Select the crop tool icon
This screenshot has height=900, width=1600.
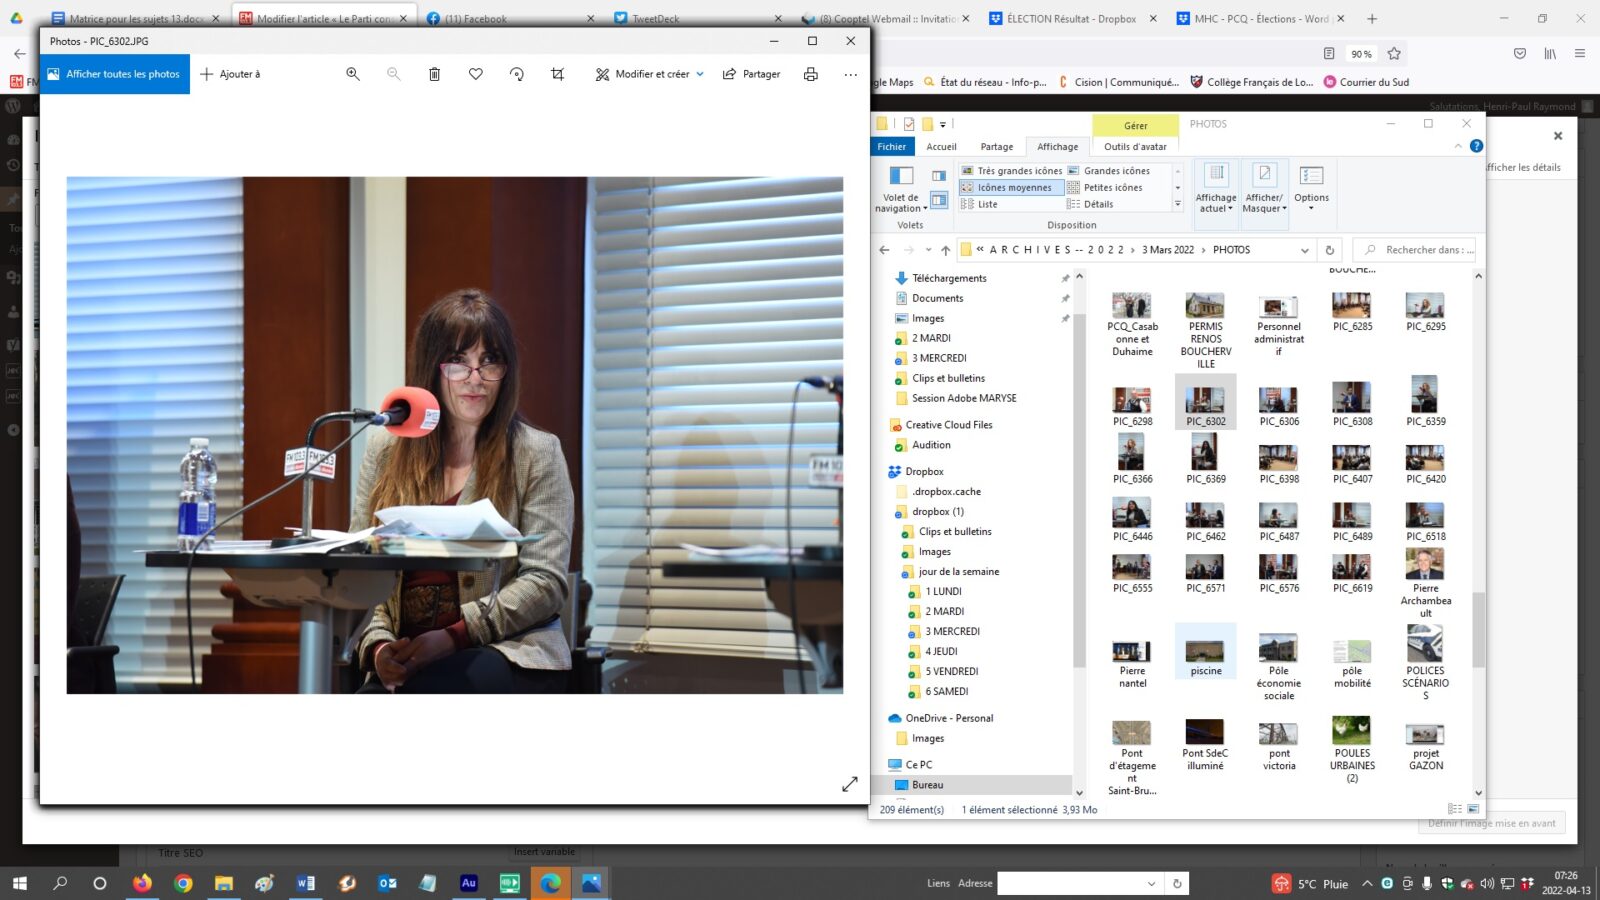point(558,74)
